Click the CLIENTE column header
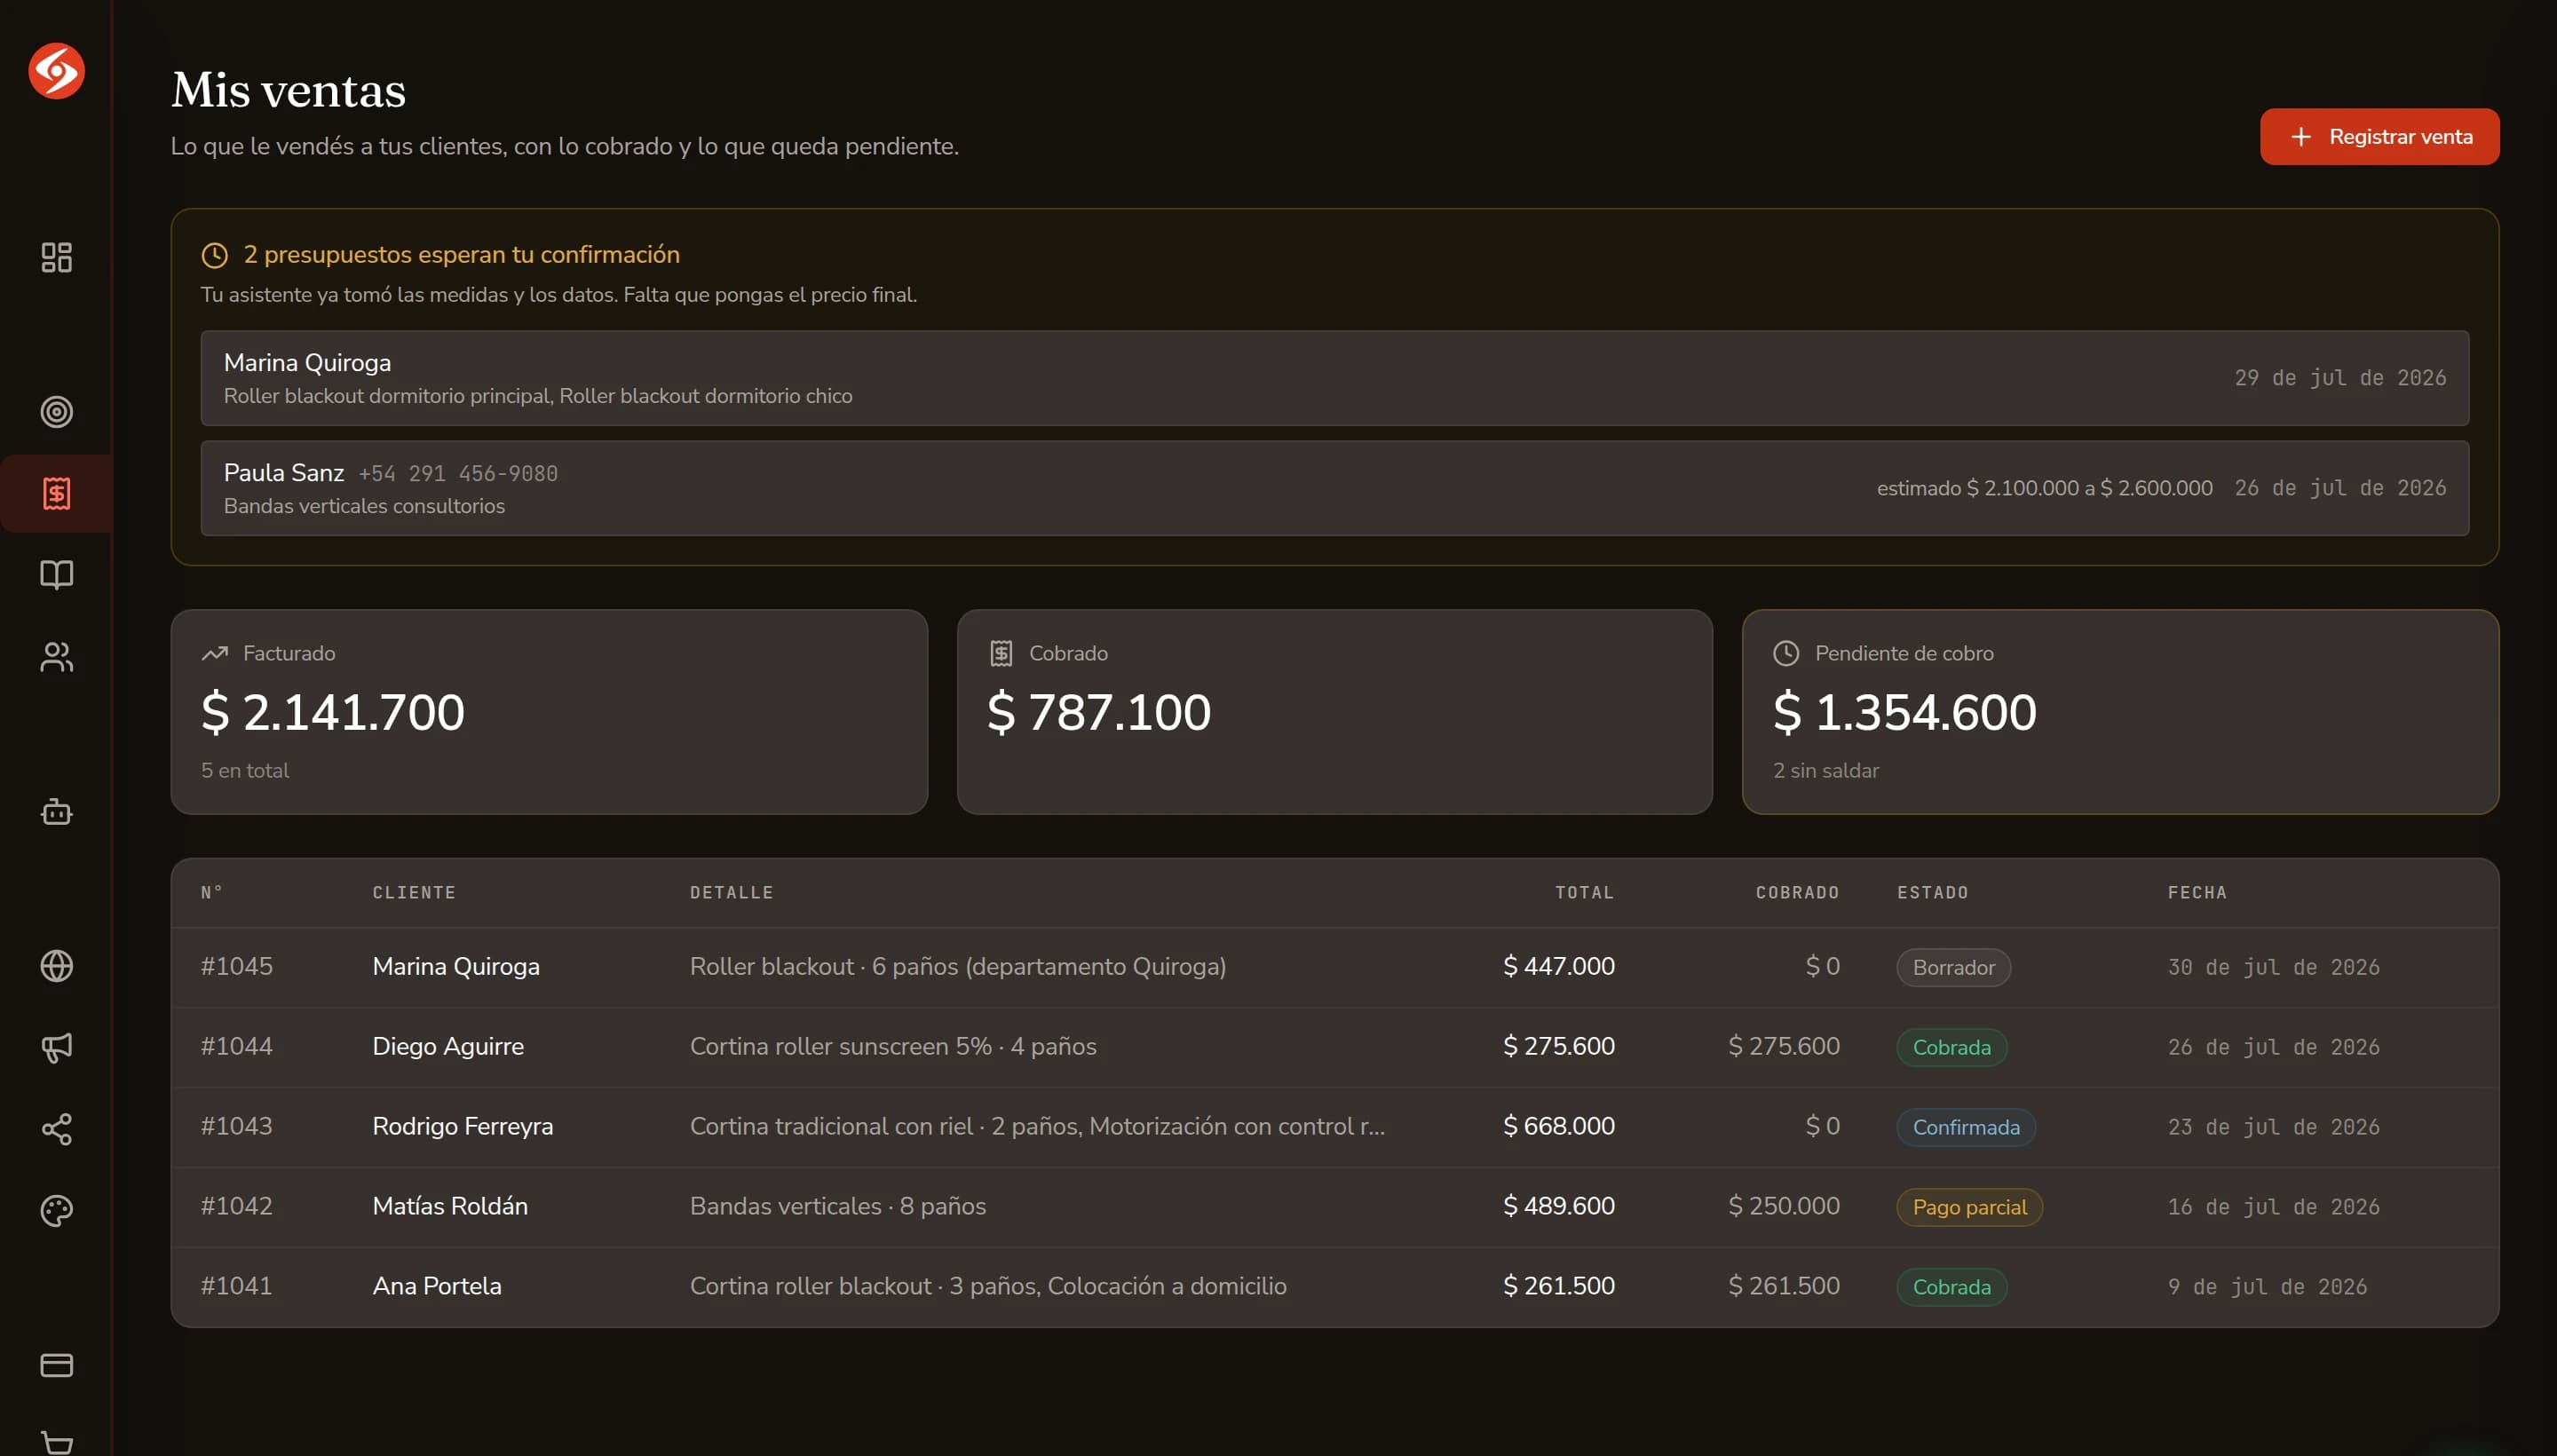 tap(414, 892)
